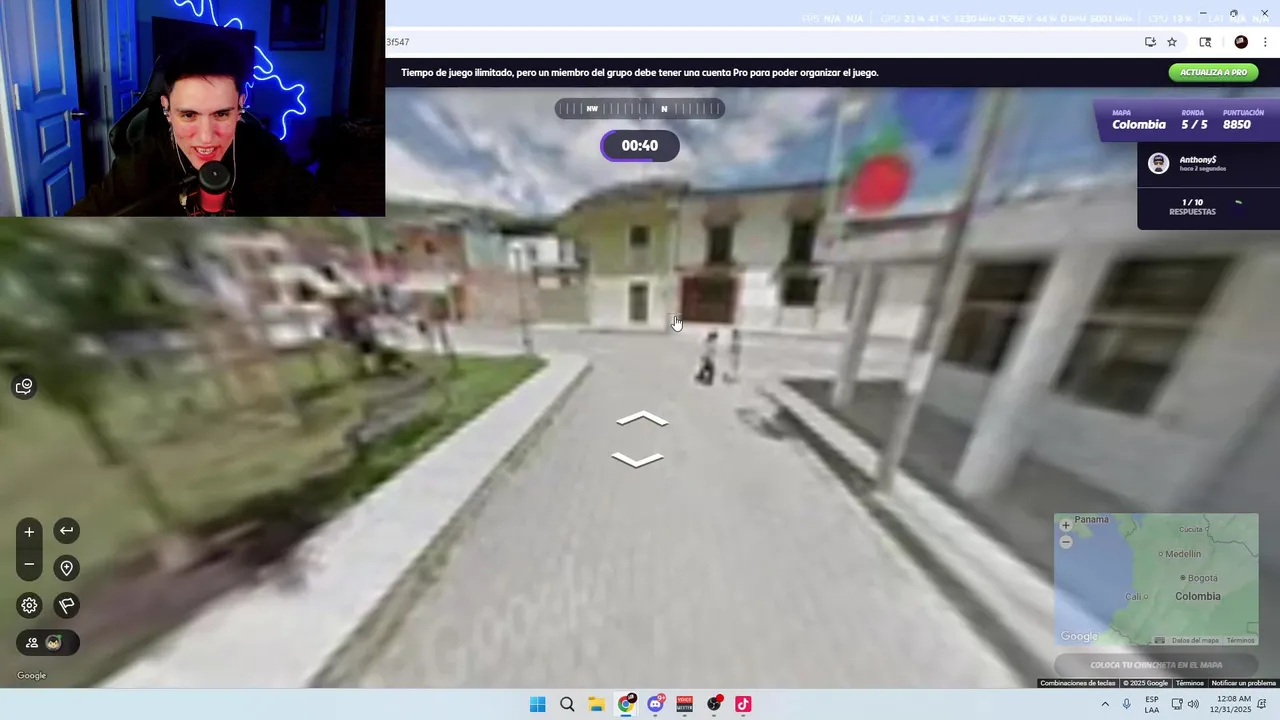Open Datos del mapa on mini-map
1280x720 pixels.
click(1195, 640)
